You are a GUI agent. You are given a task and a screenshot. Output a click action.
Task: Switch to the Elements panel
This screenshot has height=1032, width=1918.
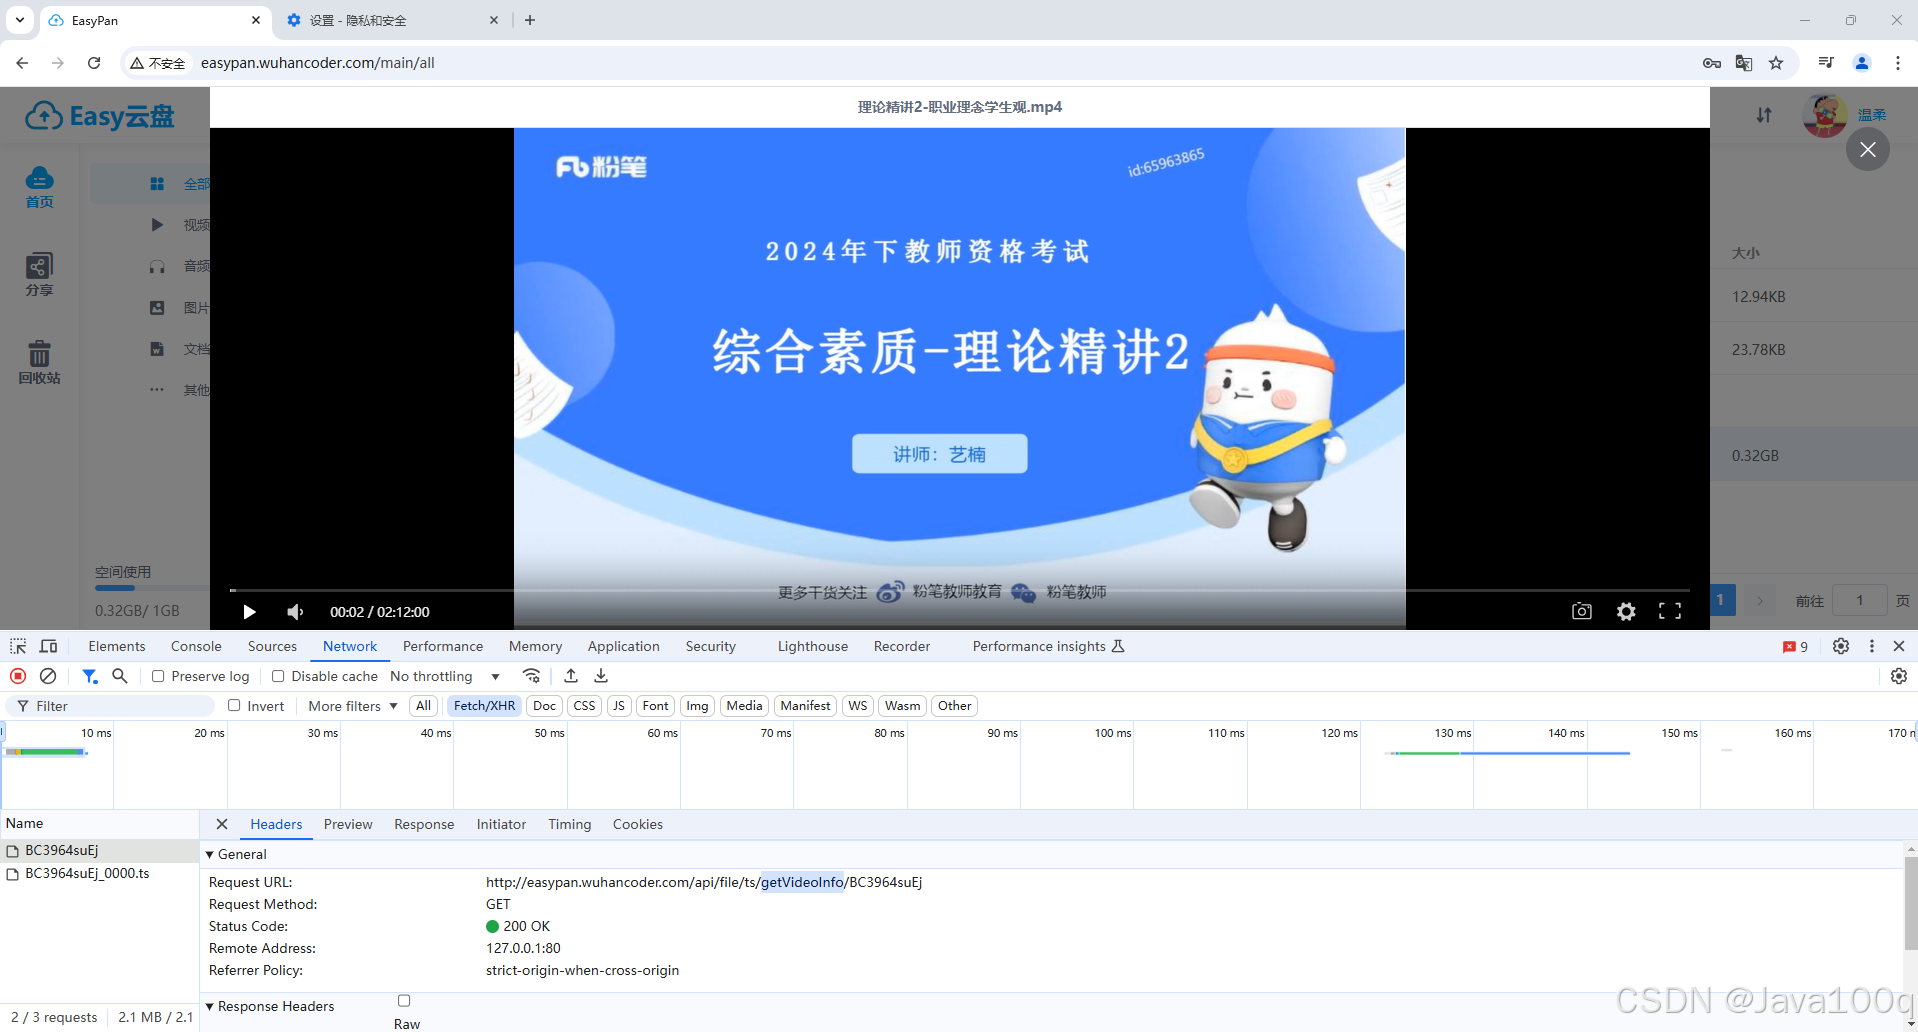pos(117,646)
